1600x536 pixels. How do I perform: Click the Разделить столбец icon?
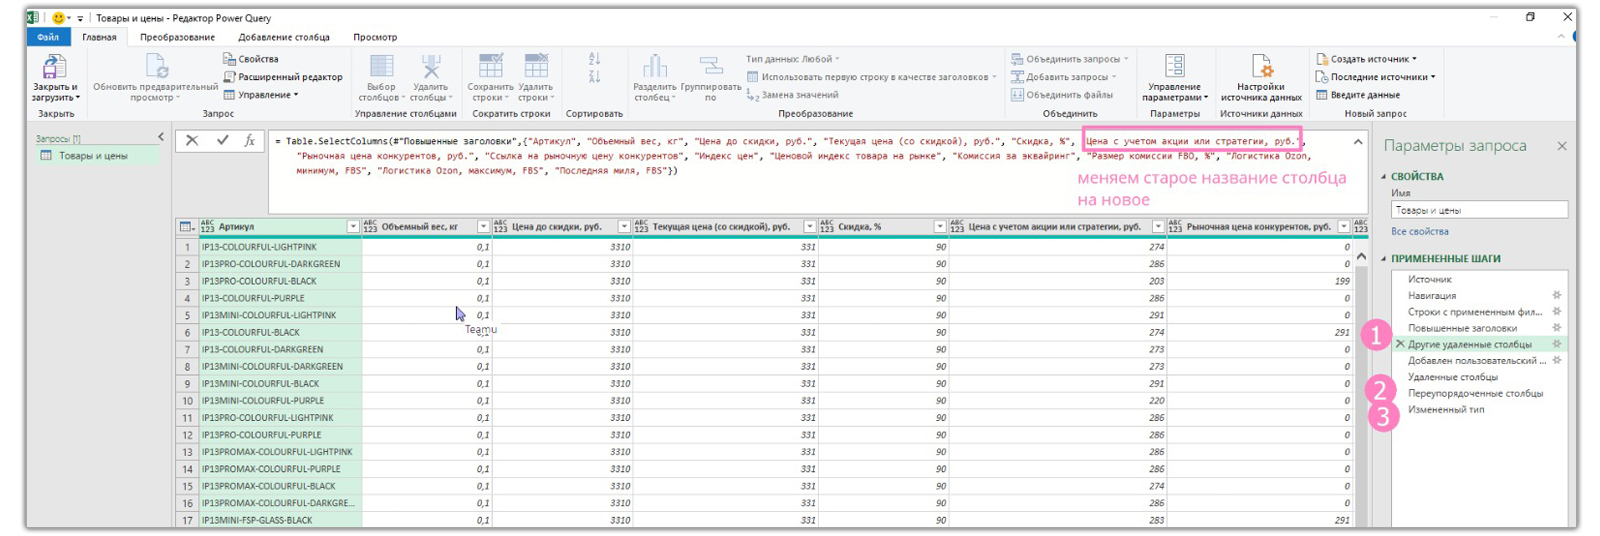point(655,67)
